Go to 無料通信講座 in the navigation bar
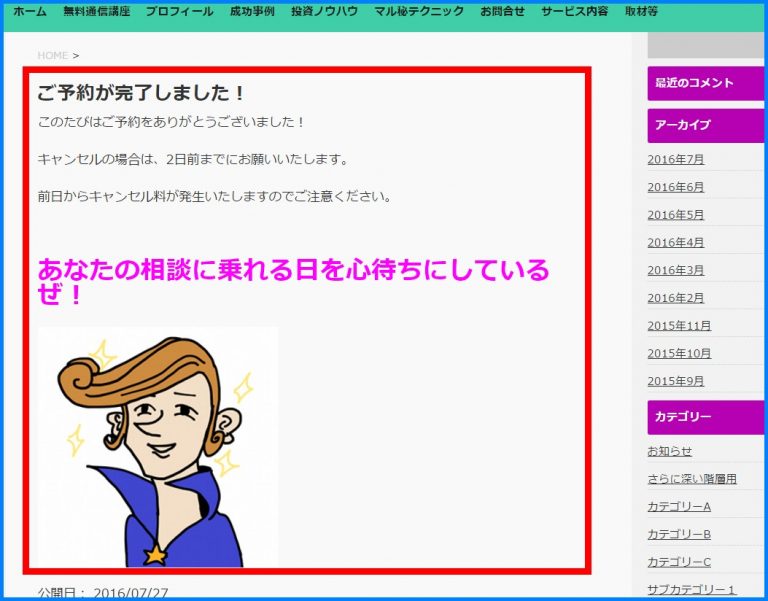The height and width of the screenshot is (601, 768). (x=96, y=12)
